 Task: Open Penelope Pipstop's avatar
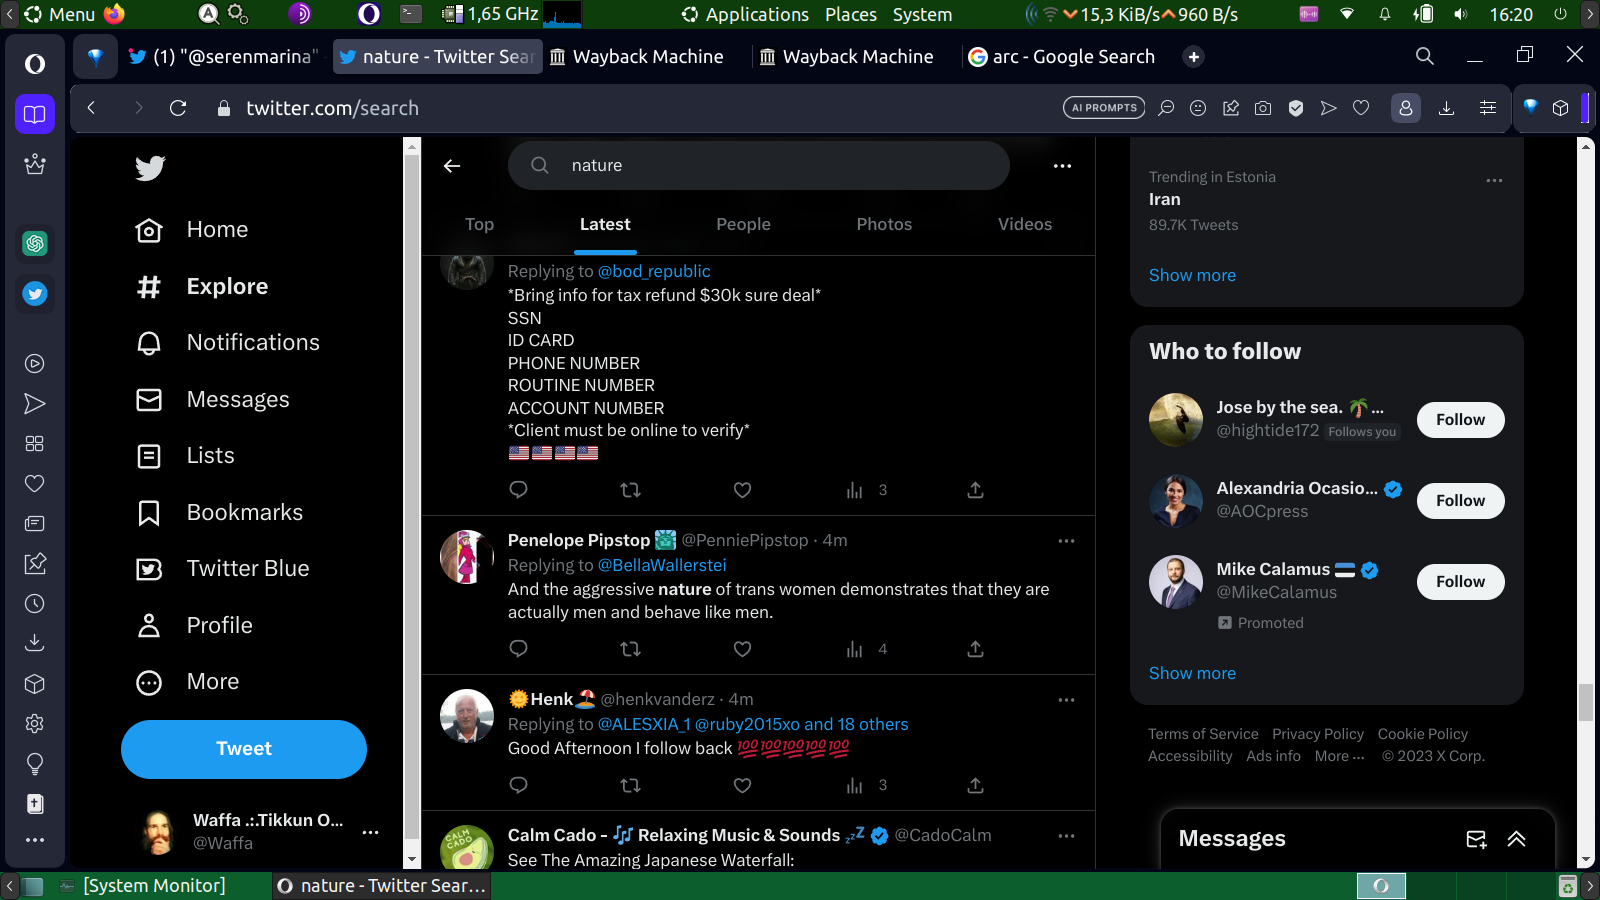pyautogui.click(x=467, y=557)
